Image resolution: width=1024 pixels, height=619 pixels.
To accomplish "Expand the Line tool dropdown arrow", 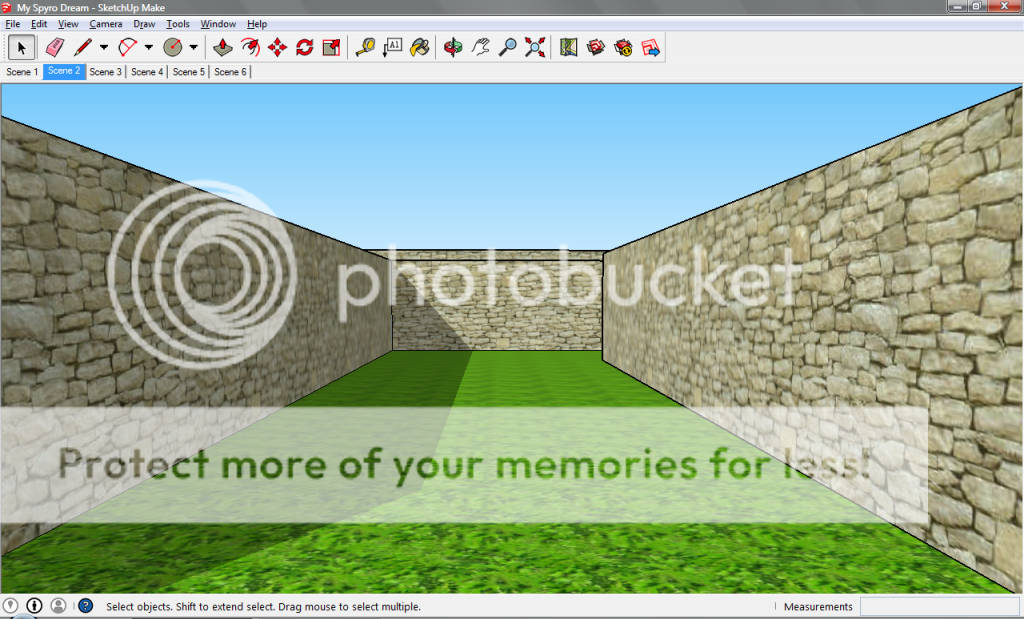I will (x=104, y=47).
